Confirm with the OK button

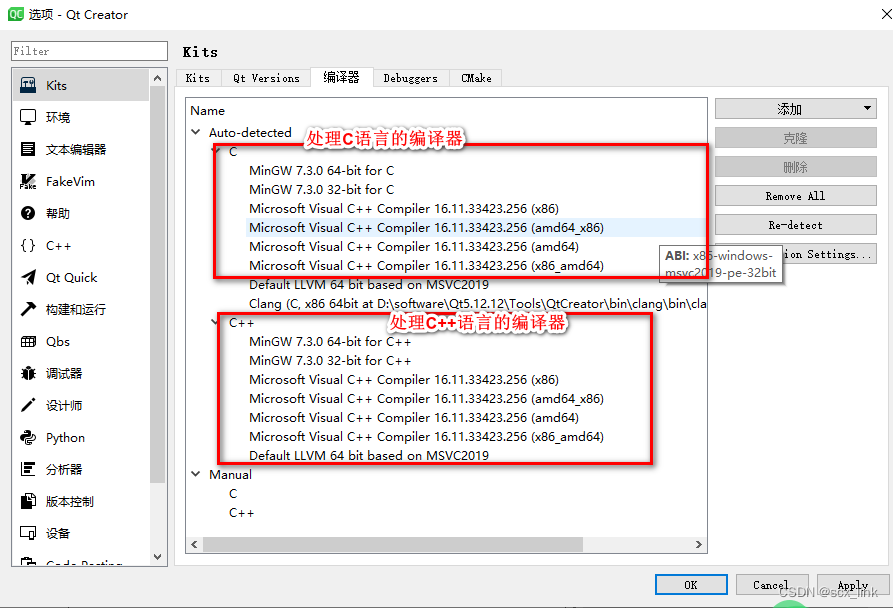pos(691,585)
